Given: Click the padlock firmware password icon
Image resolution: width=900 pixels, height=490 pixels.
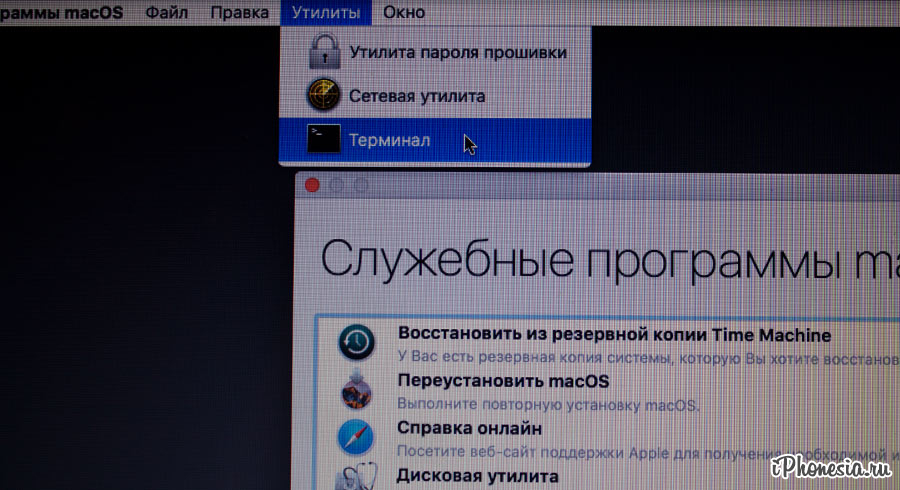Looking at the screenshot, I should tap(324, 52).
